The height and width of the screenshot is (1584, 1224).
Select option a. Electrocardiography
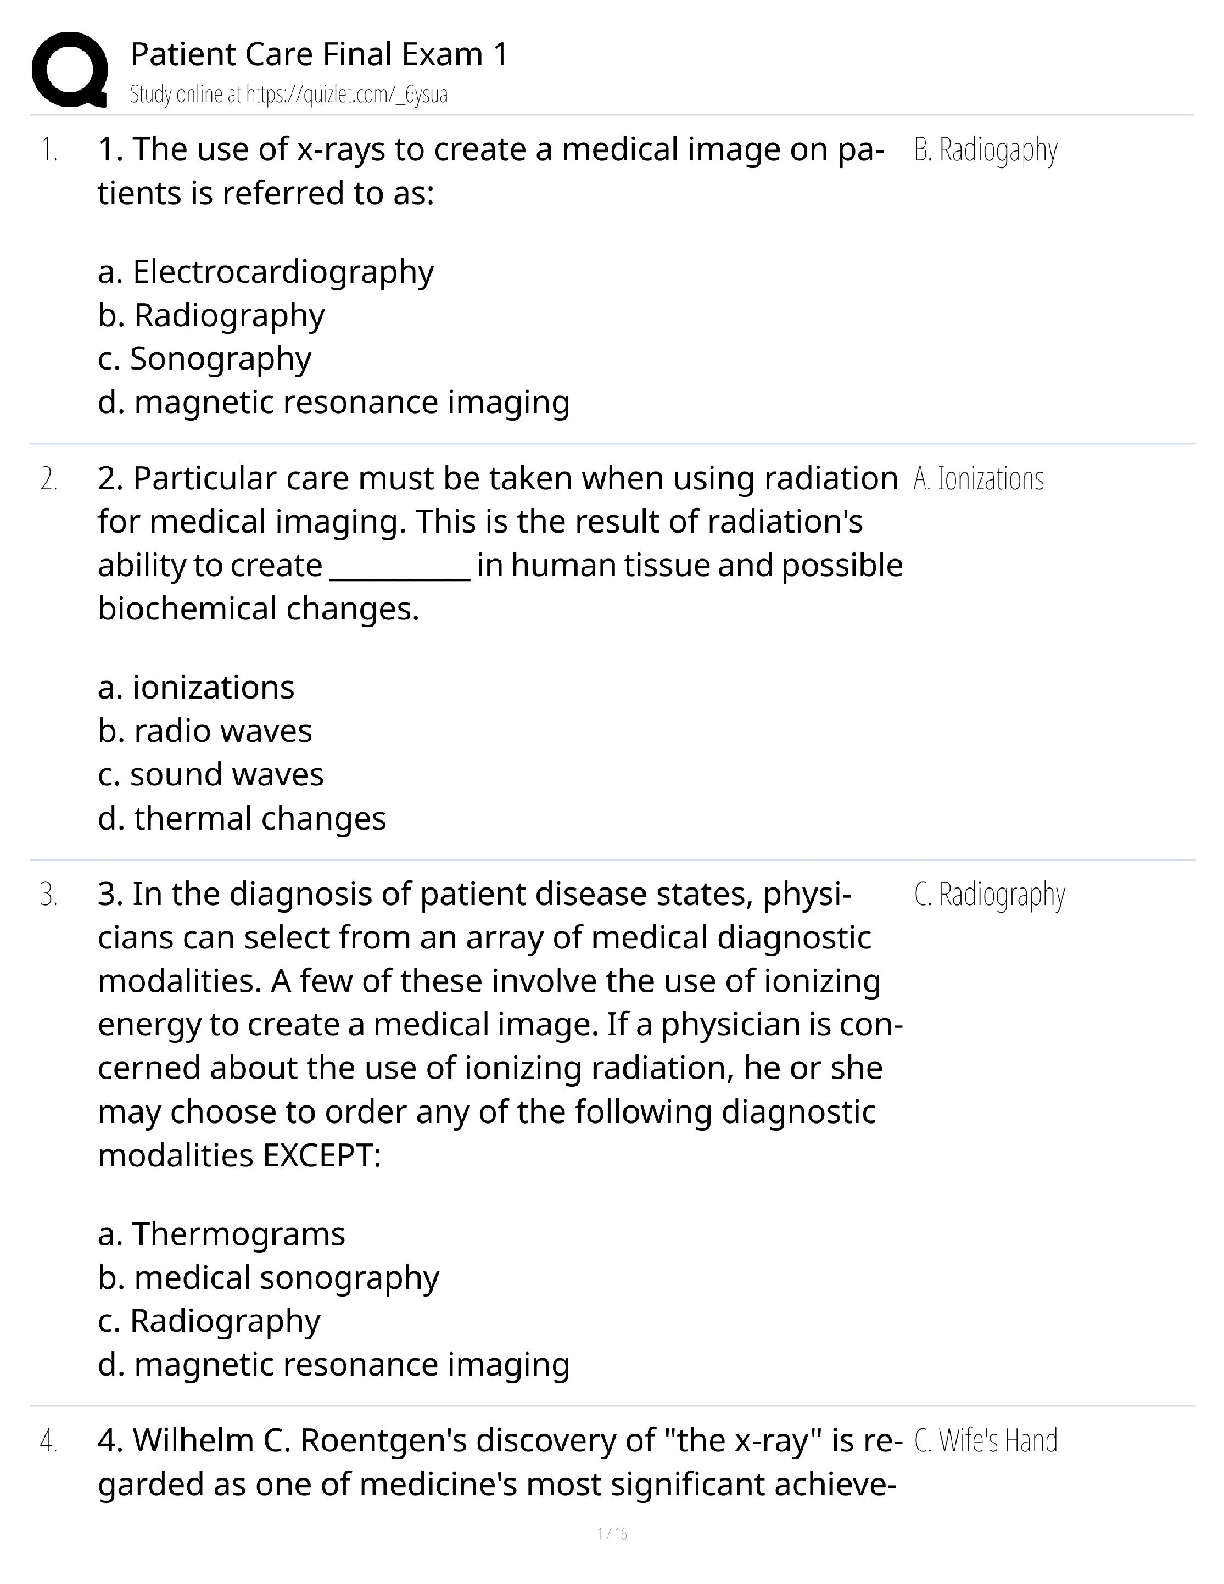[x=266, y=271]
